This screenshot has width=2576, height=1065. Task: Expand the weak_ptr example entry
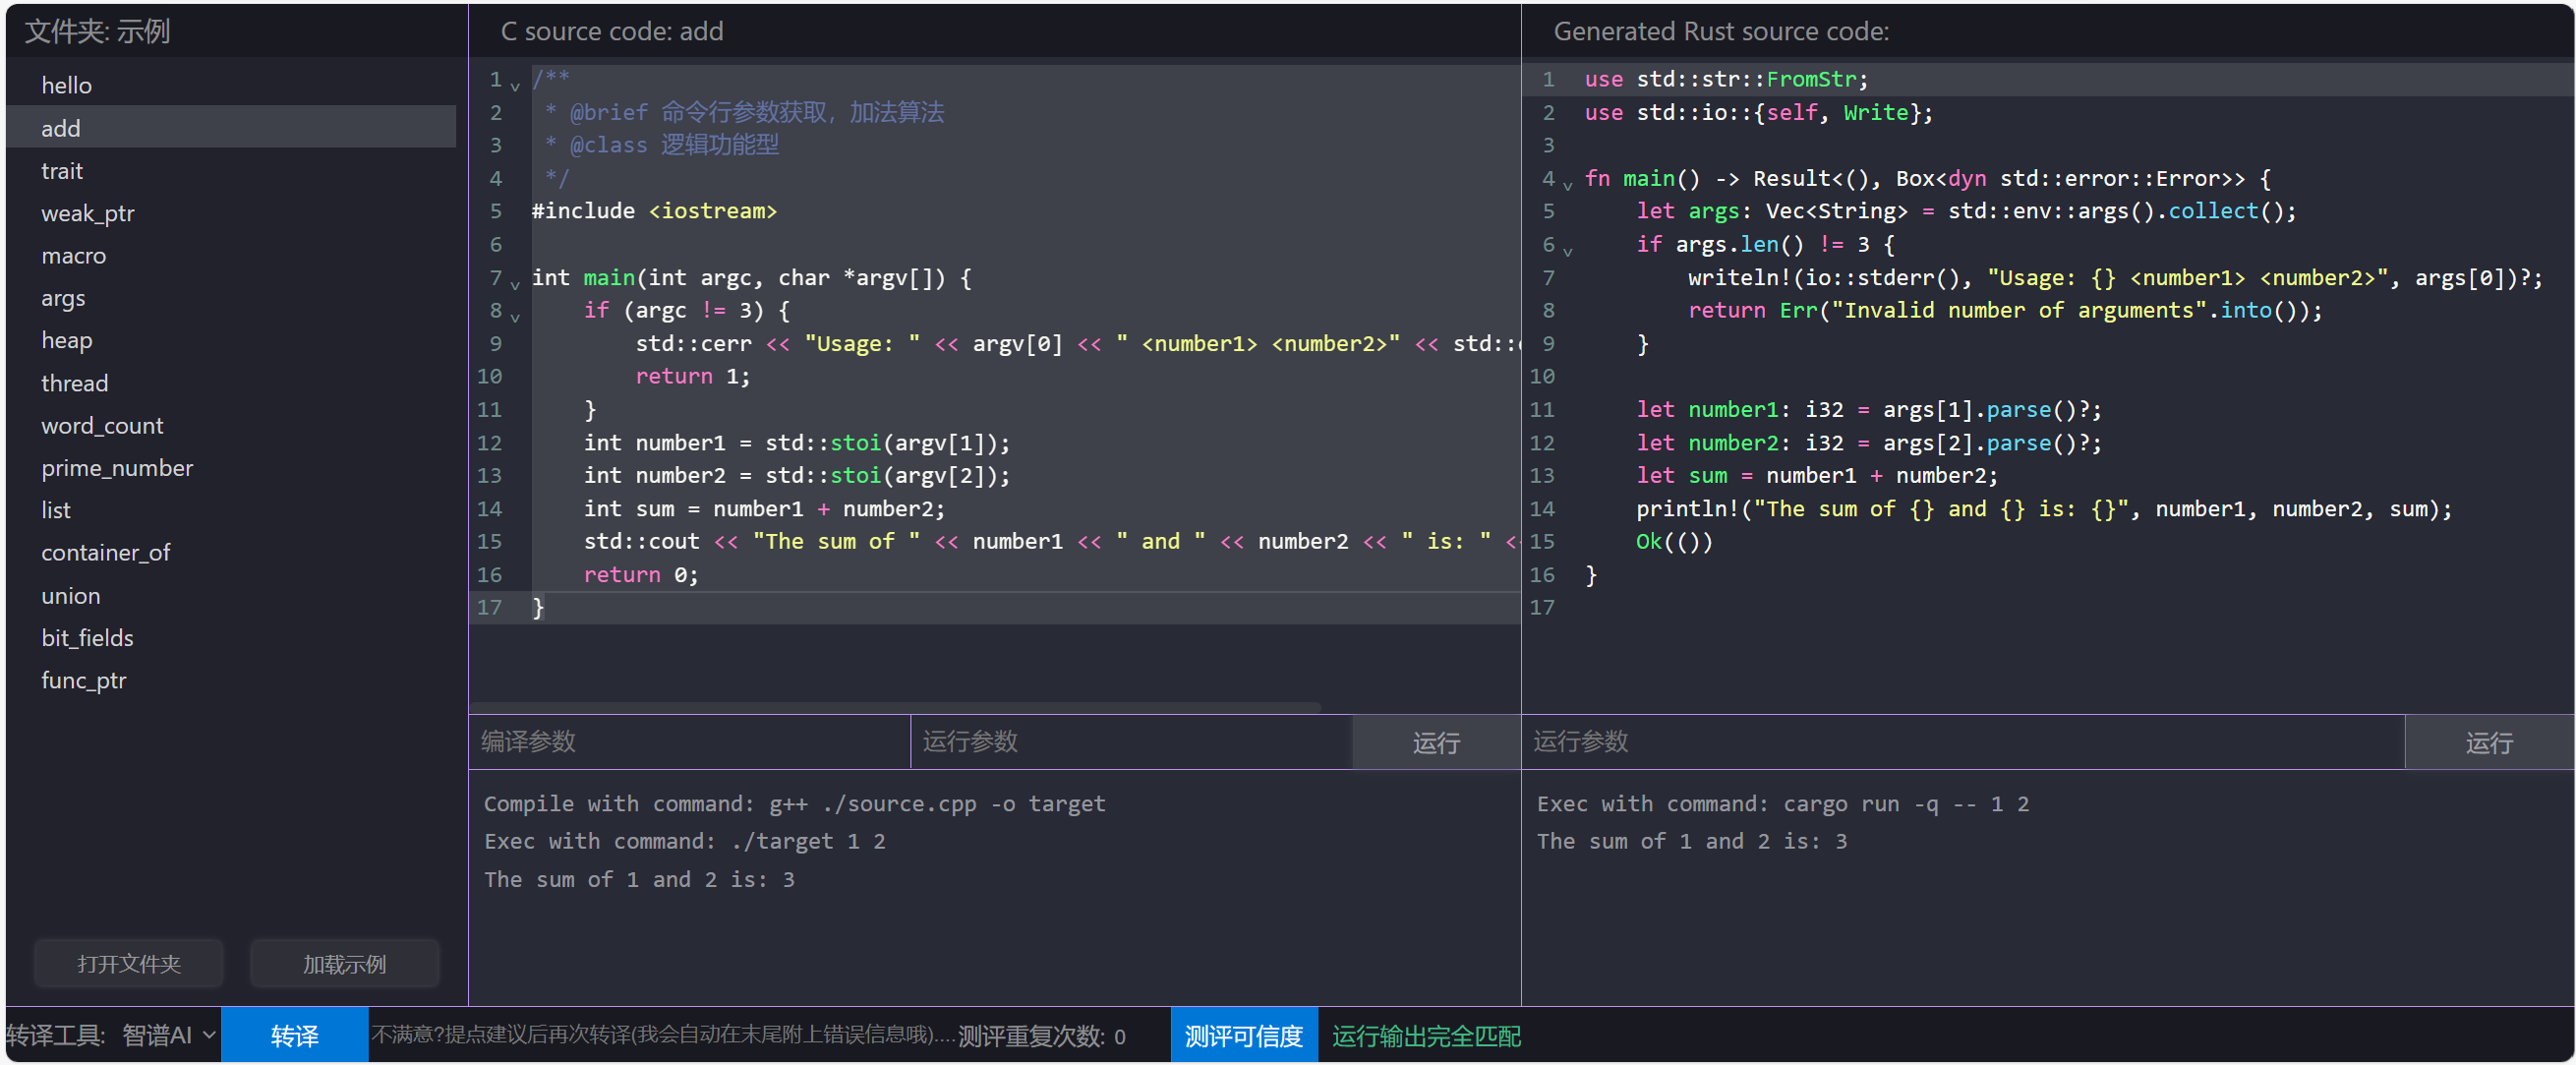point(86,212)
